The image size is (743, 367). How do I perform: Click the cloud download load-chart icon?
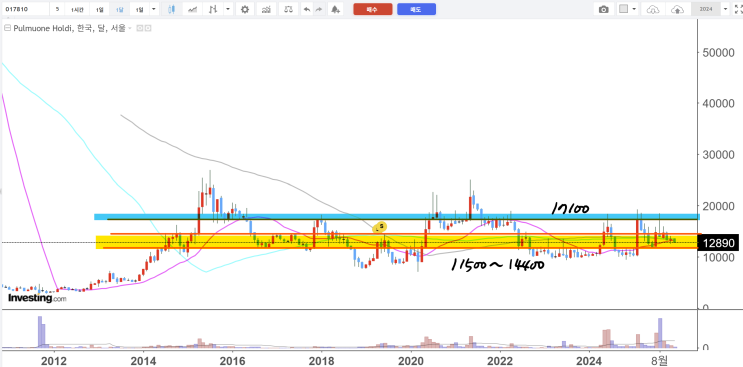coord(653,9)
